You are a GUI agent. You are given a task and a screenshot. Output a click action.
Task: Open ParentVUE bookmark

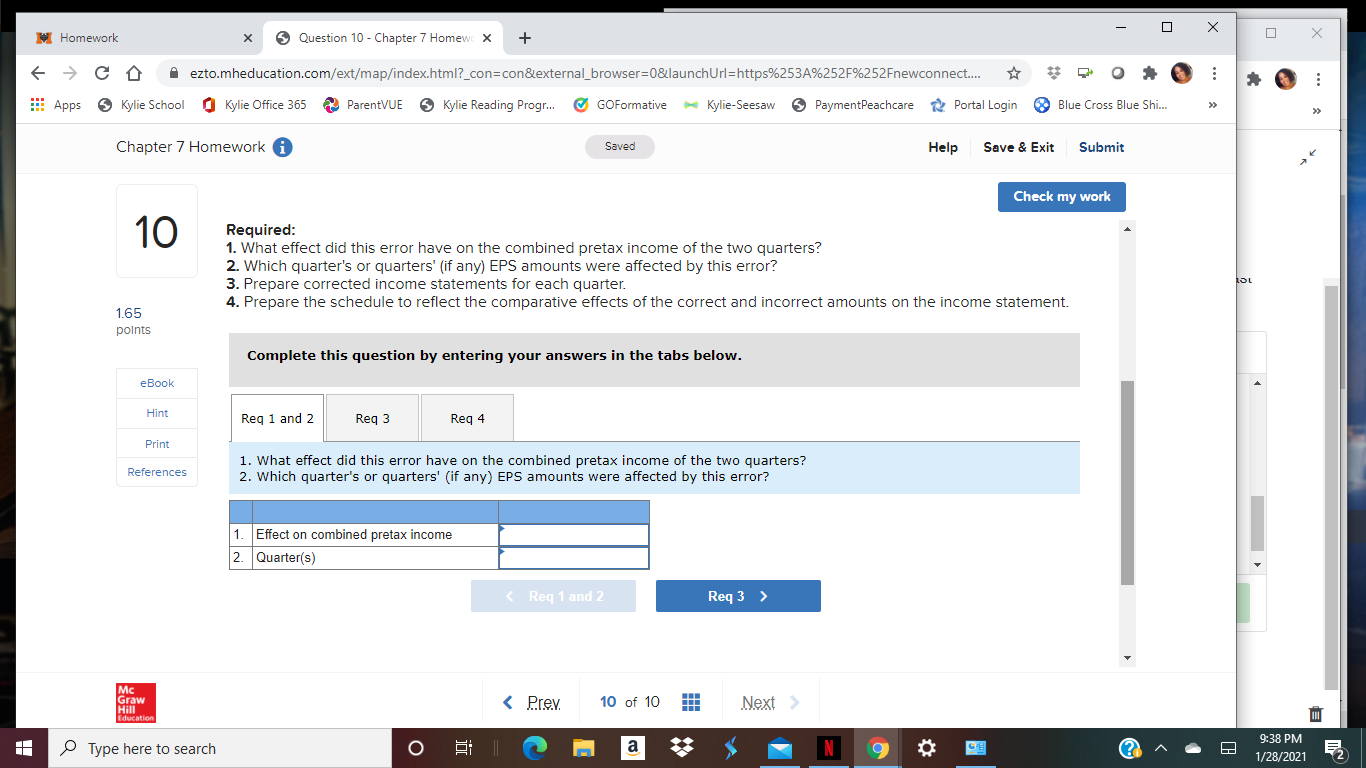click(x=363, y=105)
